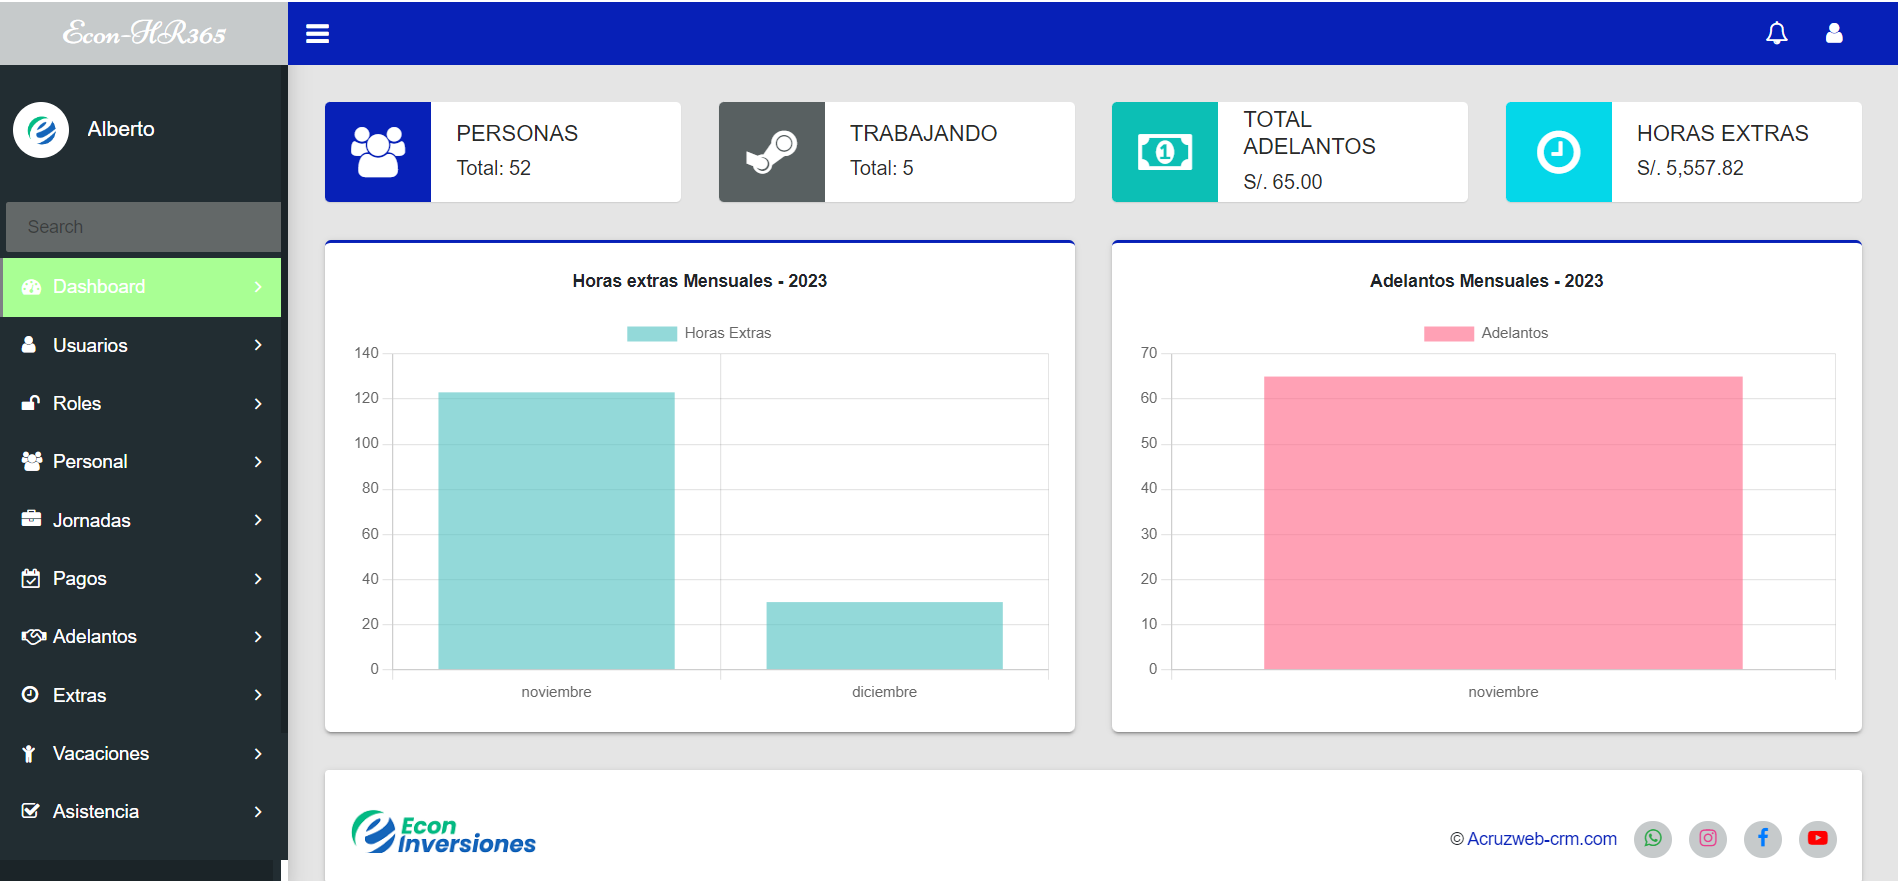Open the Usuarios menu item

(x=142, y=345)
